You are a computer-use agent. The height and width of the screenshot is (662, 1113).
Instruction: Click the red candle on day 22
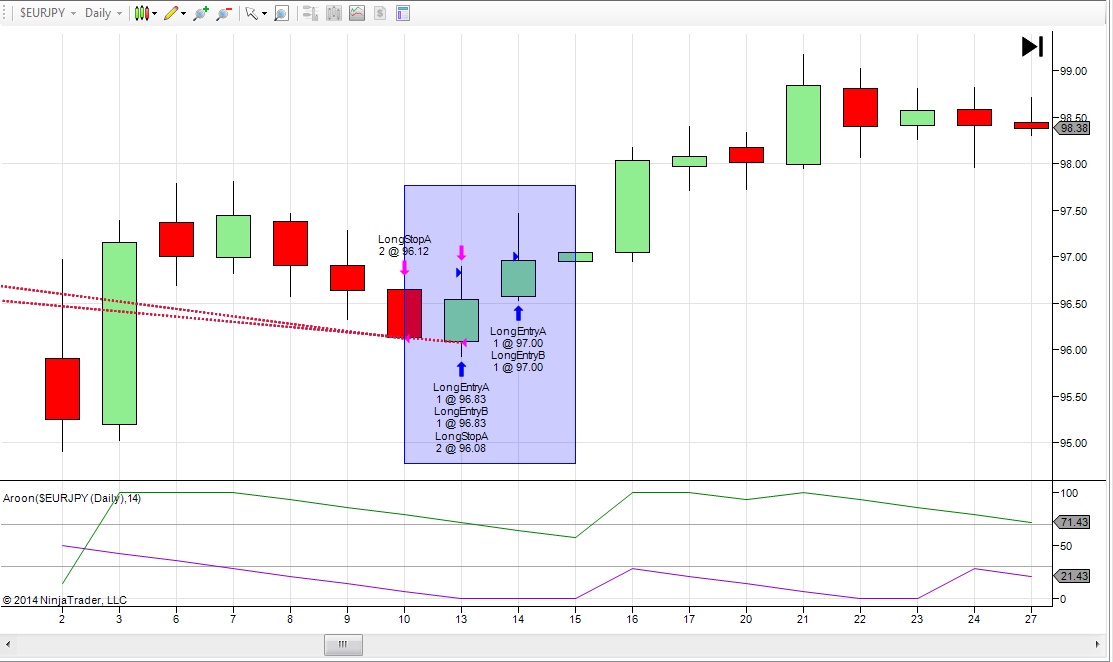tap(860, 108)
